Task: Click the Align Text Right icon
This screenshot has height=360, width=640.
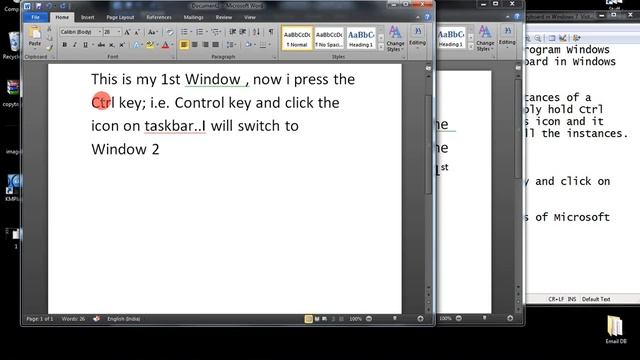Action: tap(205, 45)
